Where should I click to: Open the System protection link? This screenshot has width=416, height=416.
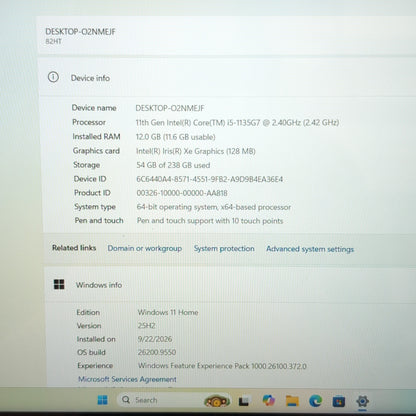click(x=224, y=249)
